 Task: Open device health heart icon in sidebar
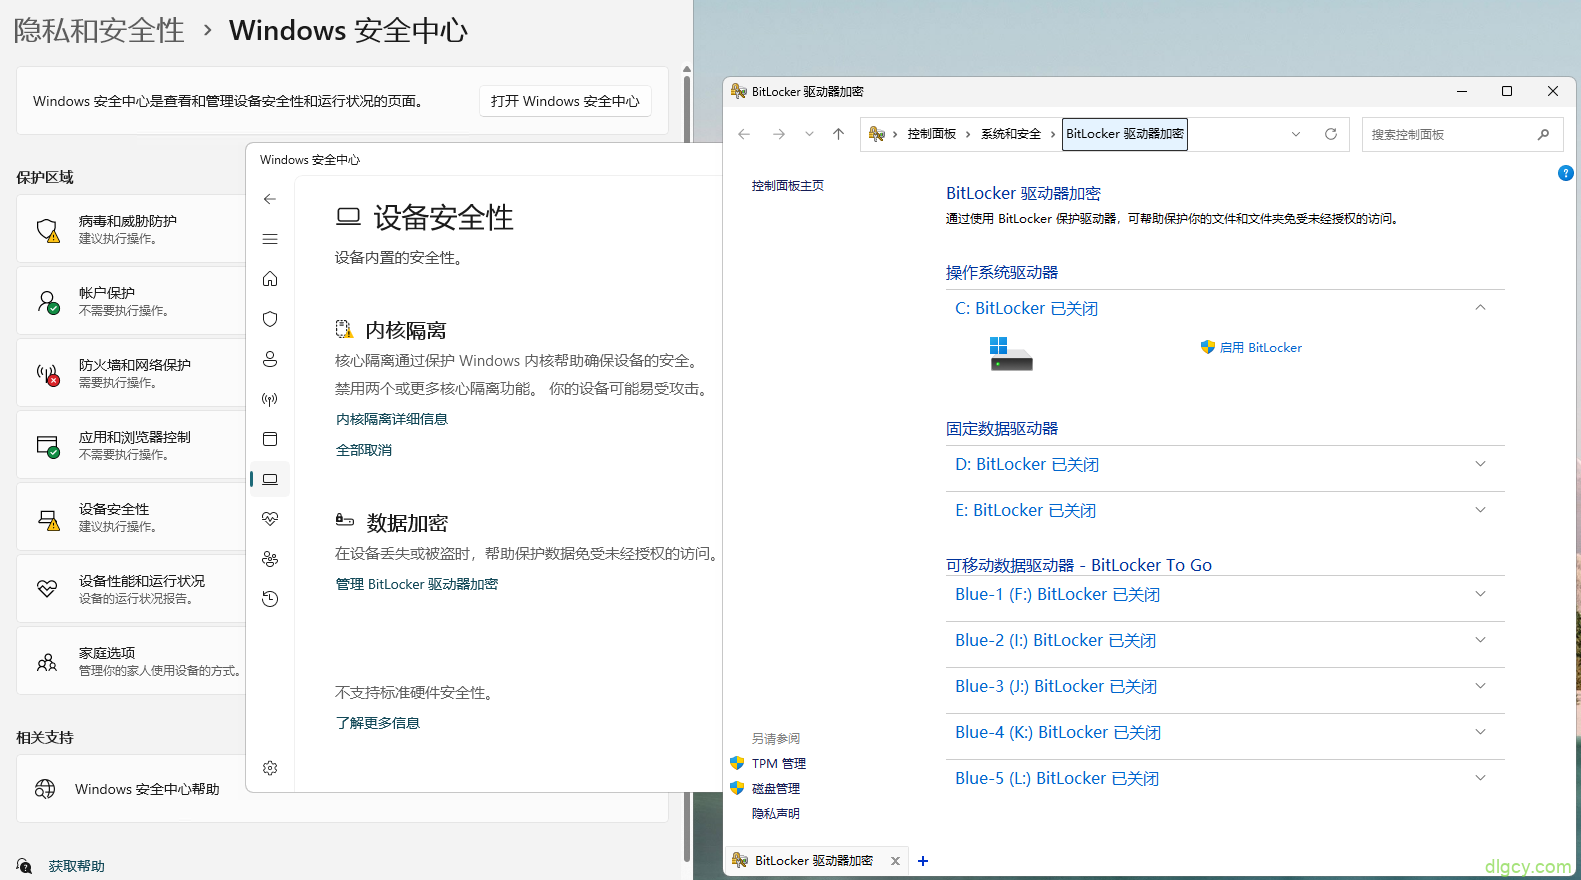point(270,519)
